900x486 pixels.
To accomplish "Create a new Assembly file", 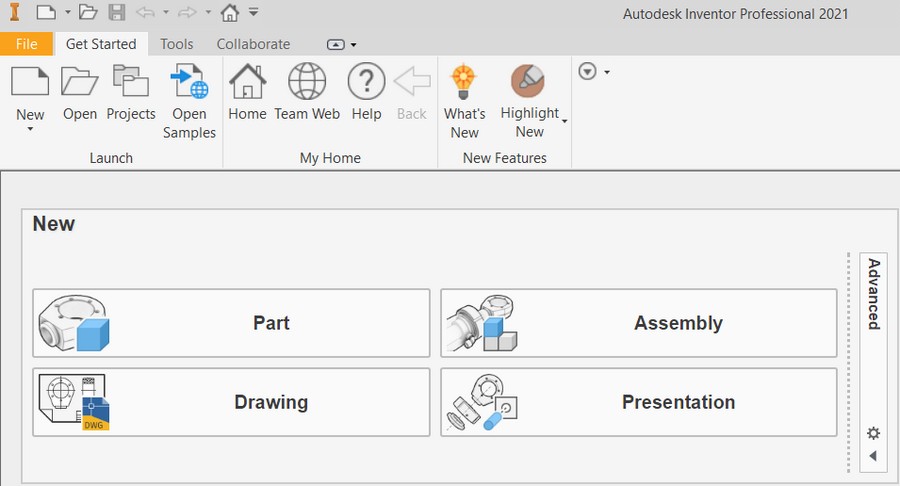I will [639, 323].
